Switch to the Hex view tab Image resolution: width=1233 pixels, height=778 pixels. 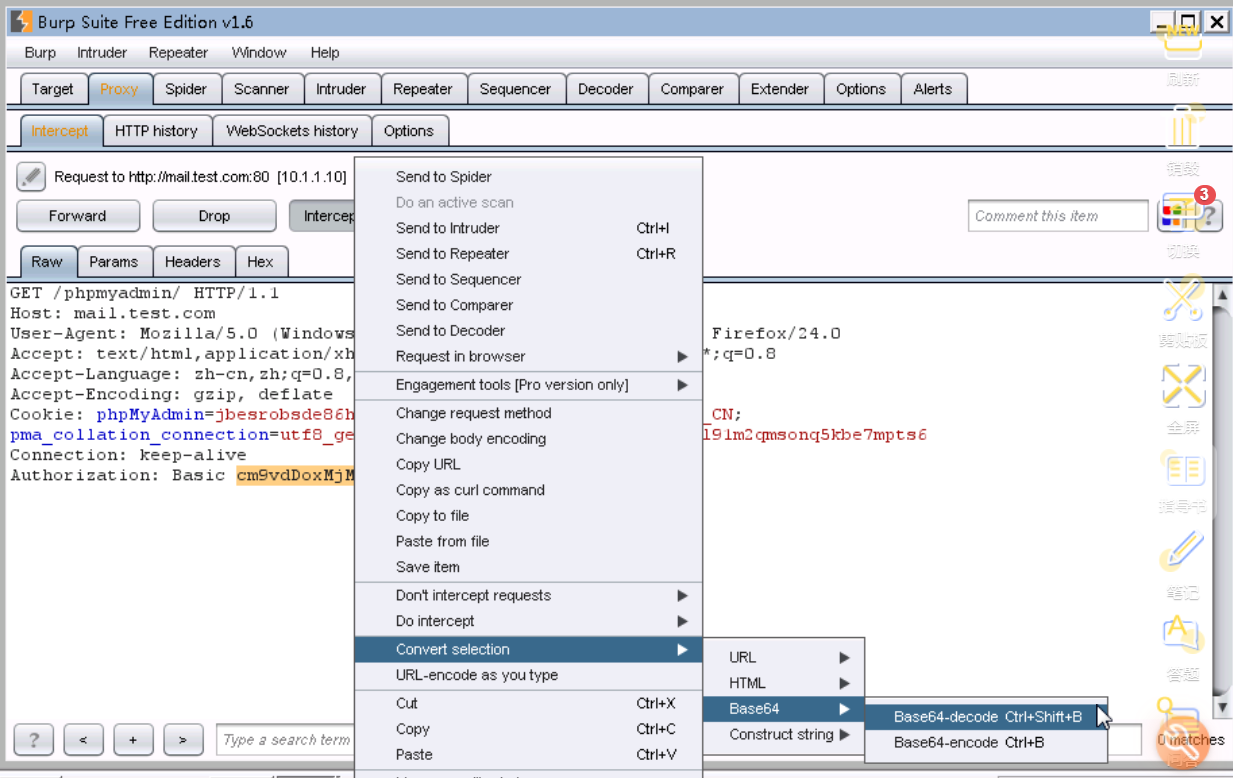pos(261,262)
